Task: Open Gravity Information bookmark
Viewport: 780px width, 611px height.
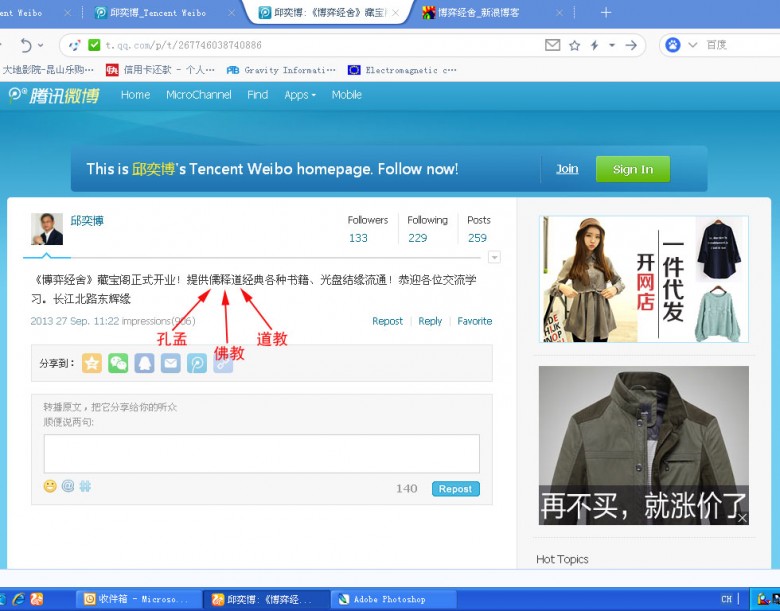Action: pos(281,70)
